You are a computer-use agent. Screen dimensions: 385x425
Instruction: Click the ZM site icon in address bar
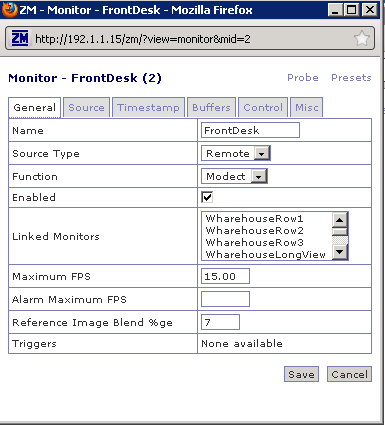coord(20,39)
